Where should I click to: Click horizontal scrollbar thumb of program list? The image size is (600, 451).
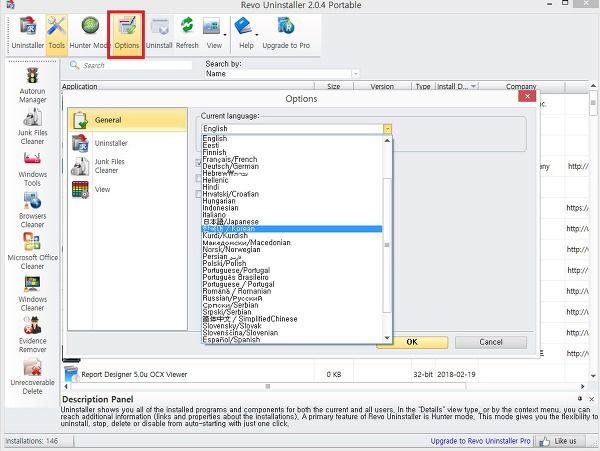[268, 386]
